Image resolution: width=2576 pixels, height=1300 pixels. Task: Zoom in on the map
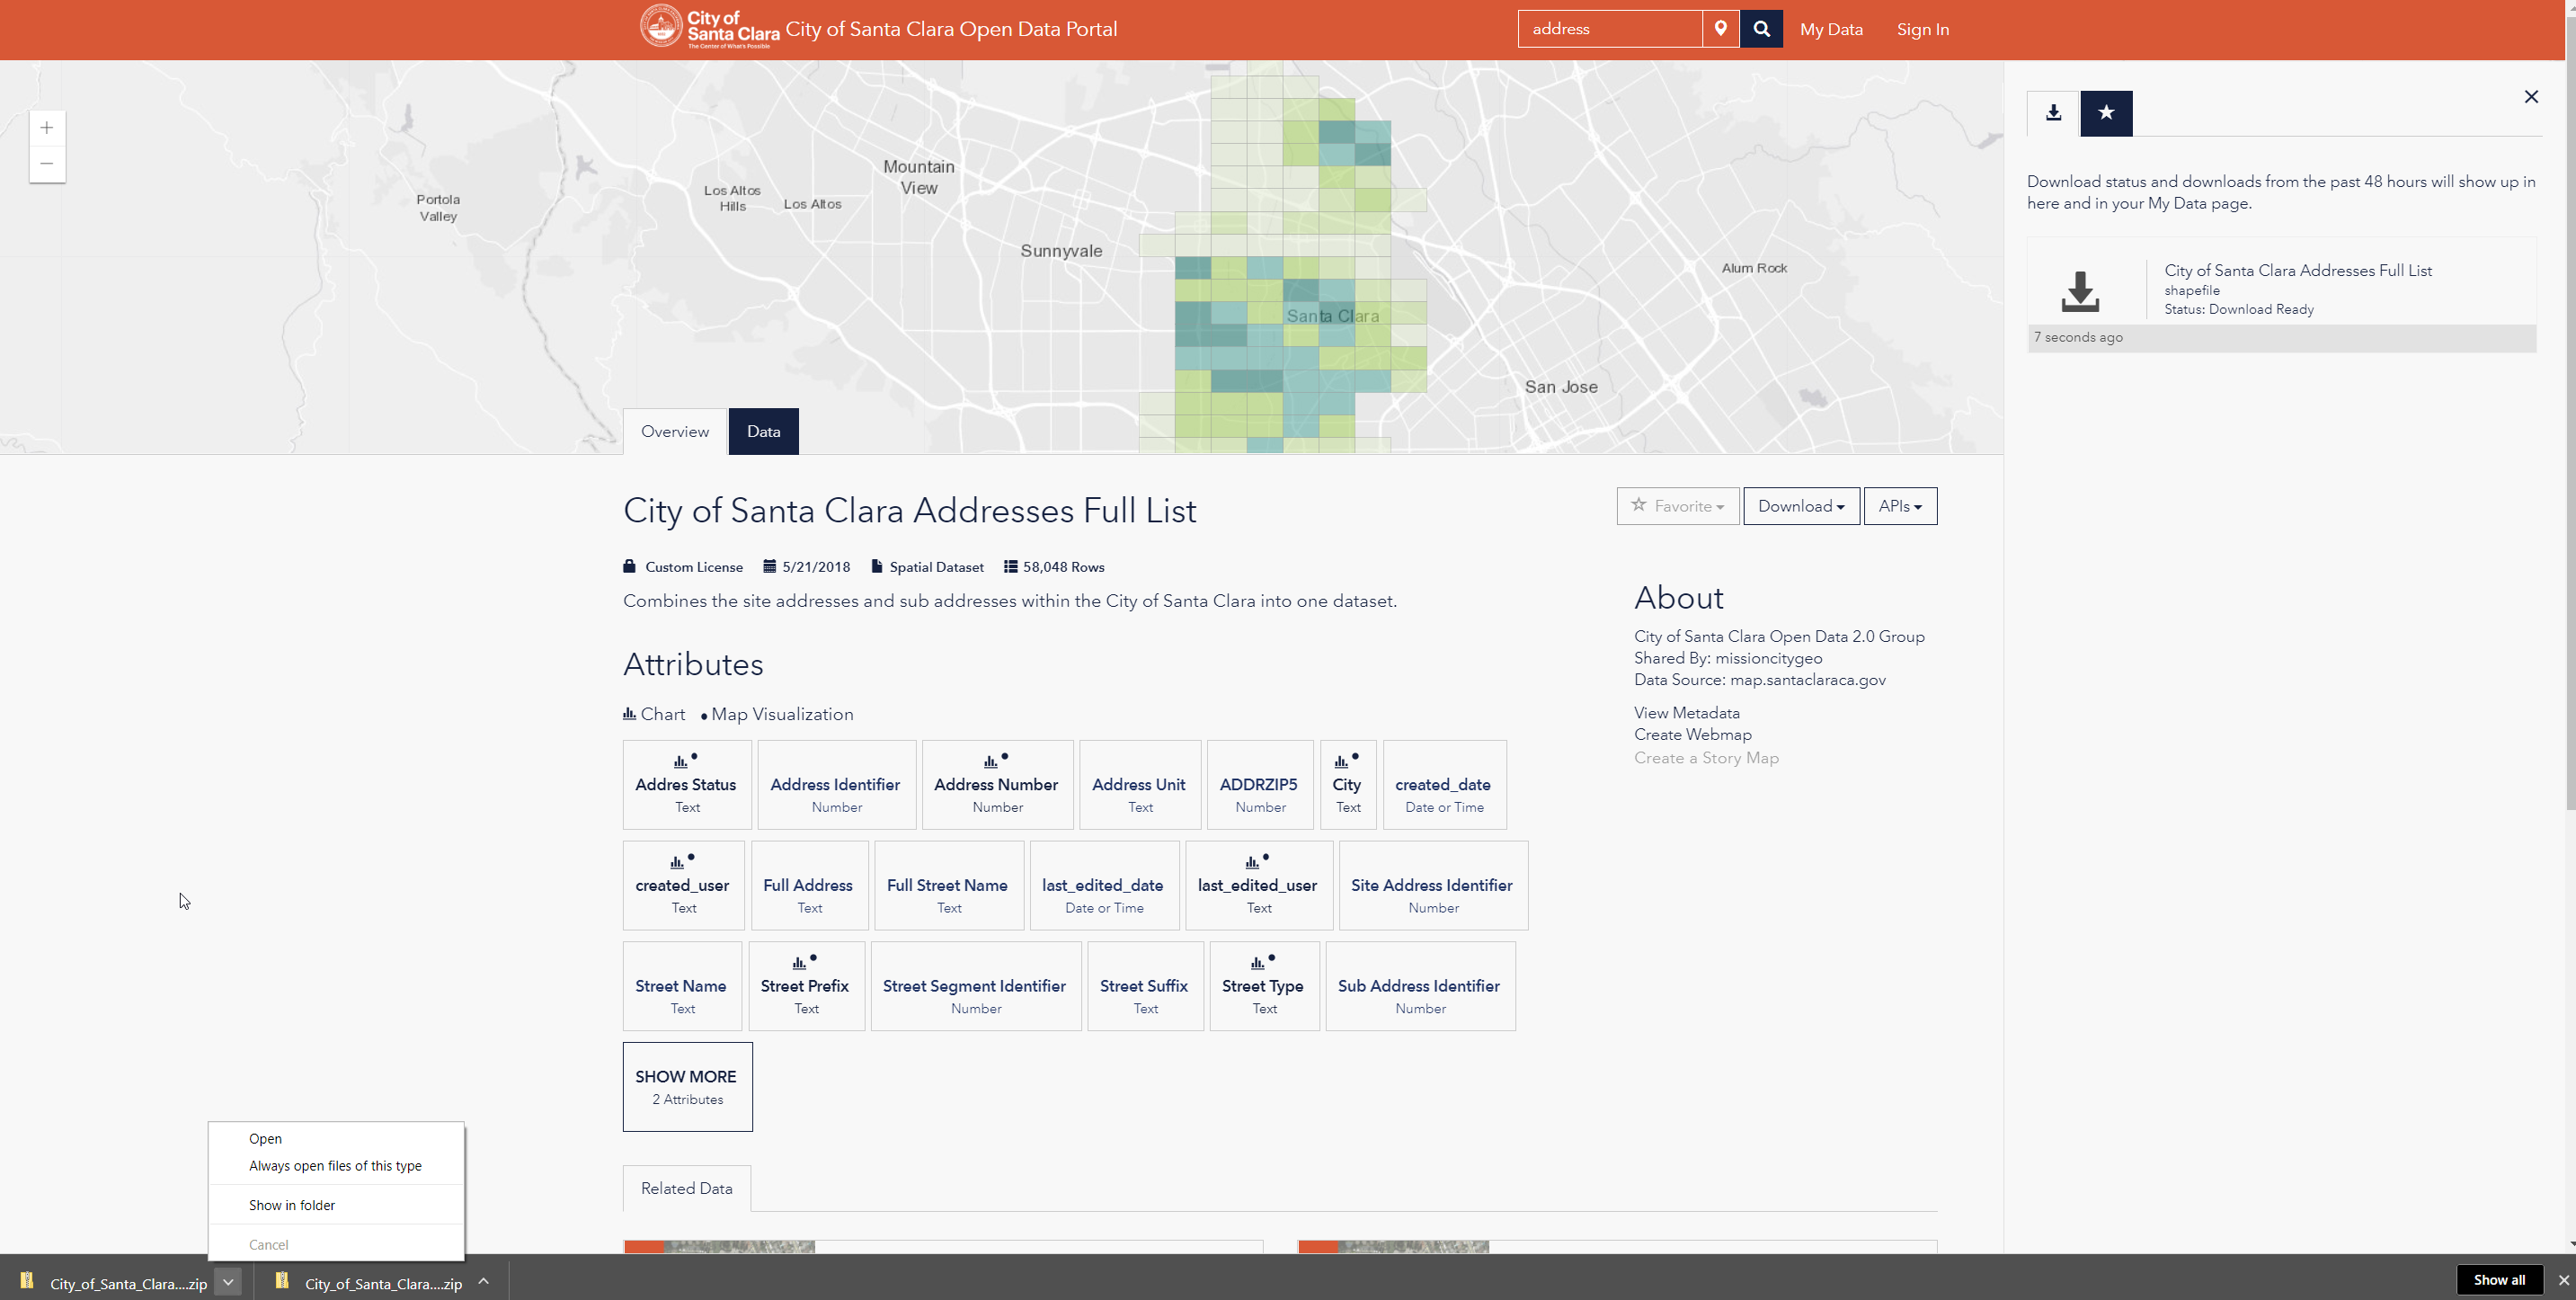[x=47, y=128]
